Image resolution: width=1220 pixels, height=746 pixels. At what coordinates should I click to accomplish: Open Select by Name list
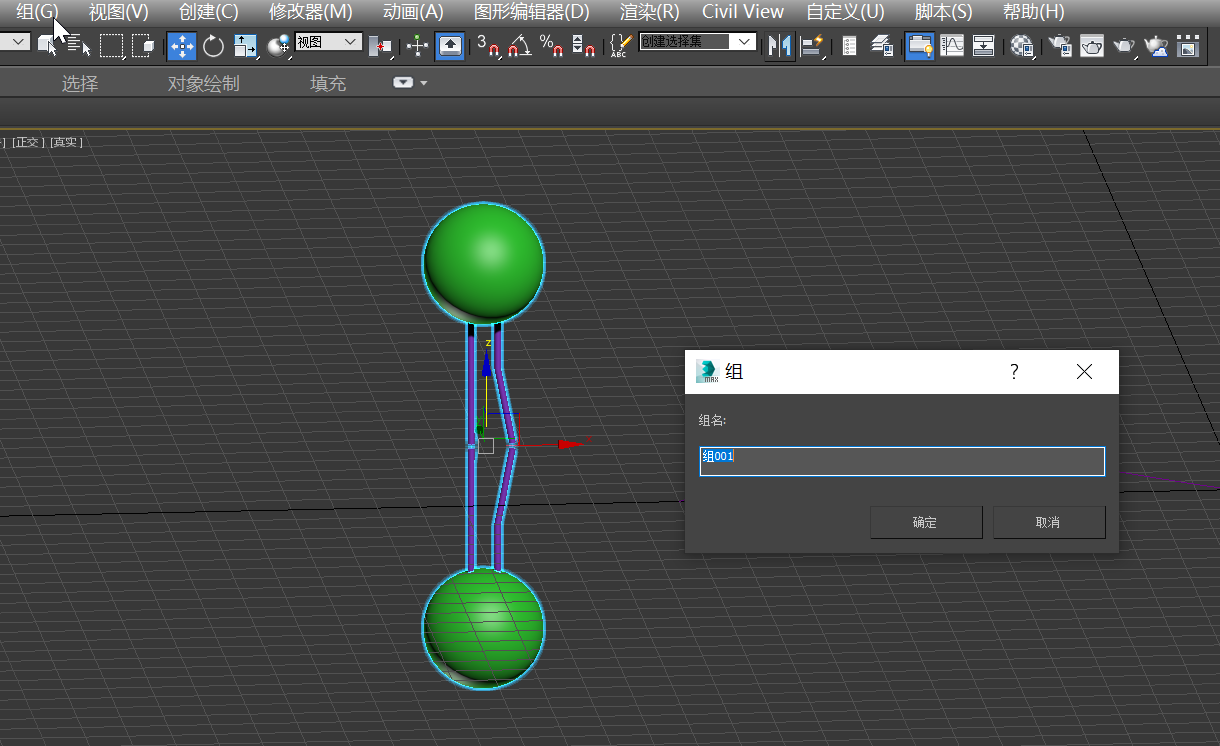pyautogui.click(x=79, y=45)
